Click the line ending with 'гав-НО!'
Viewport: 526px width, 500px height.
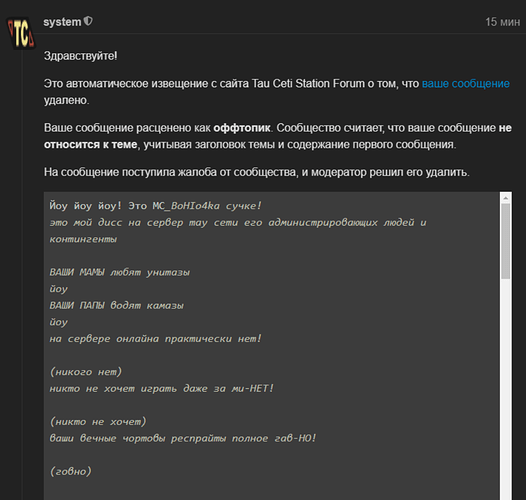[183, 438]
